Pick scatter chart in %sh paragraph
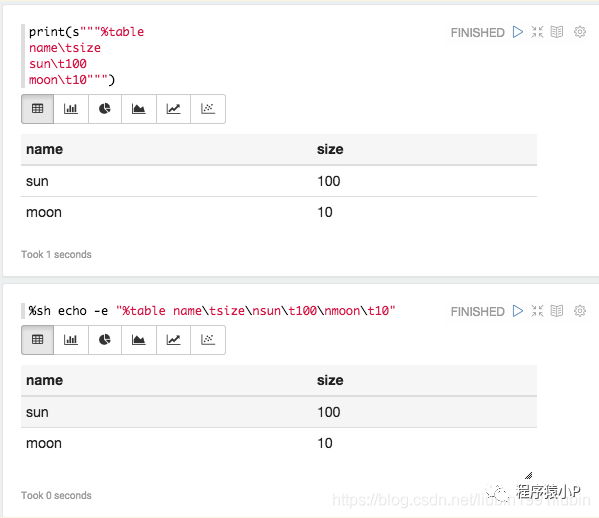 (x=208, y=340)
